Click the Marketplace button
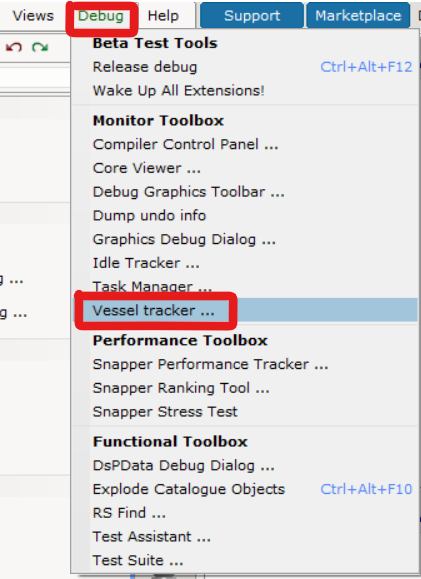This screenshot has width=421, height=579. pyautogui.click(x=358, y=16)
